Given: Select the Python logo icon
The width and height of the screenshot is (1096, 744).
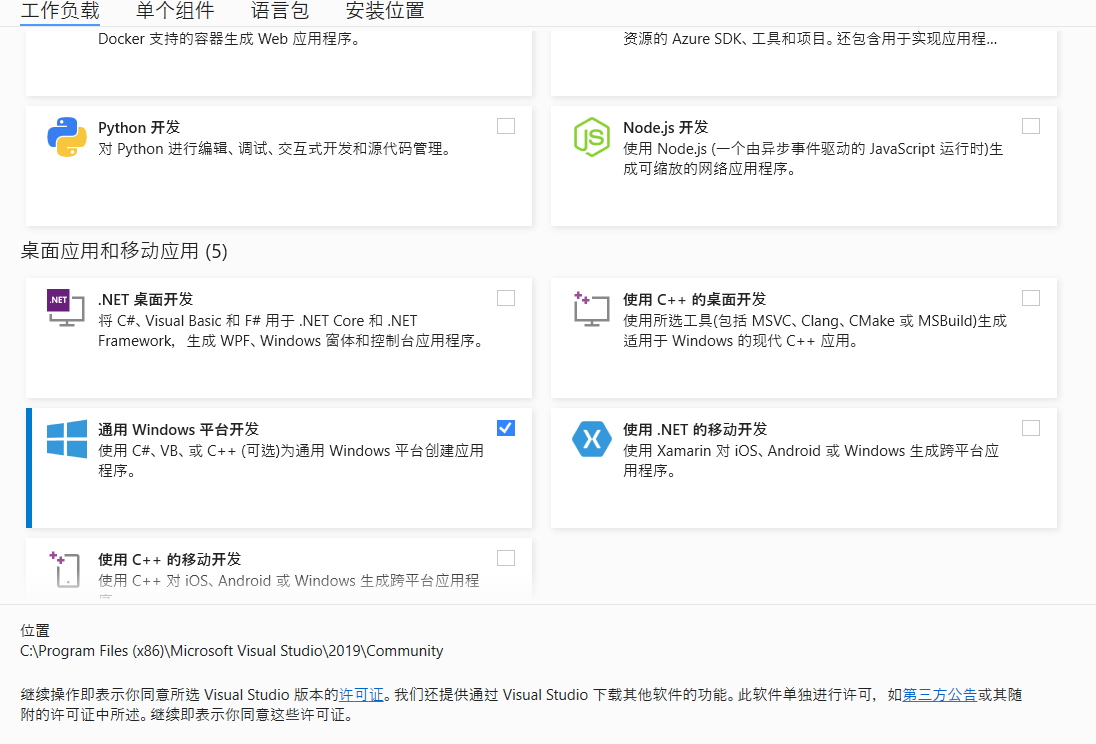Looking at the screenshot, I should click(65, 137).
